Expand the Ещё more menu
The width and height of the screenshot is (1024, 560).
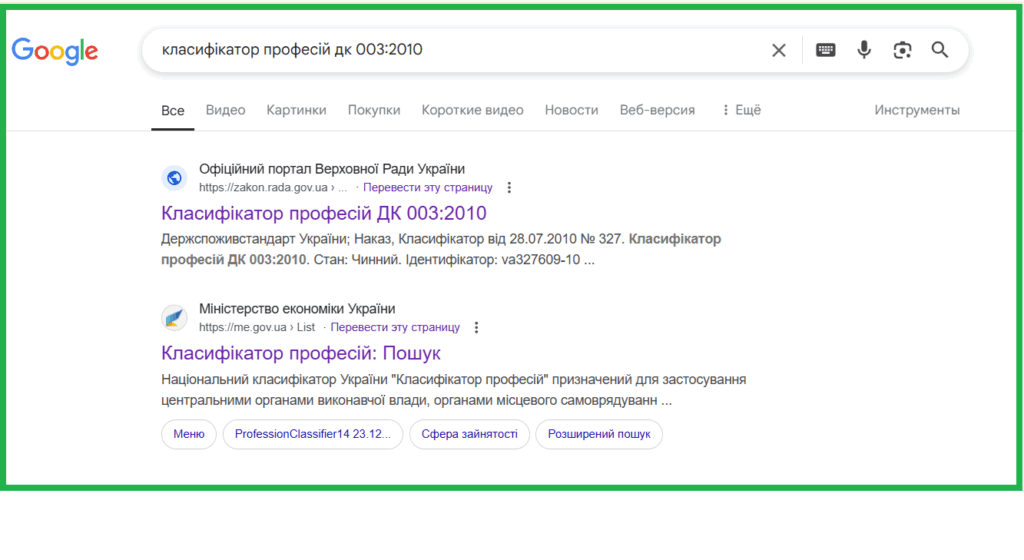coord(741,110)
